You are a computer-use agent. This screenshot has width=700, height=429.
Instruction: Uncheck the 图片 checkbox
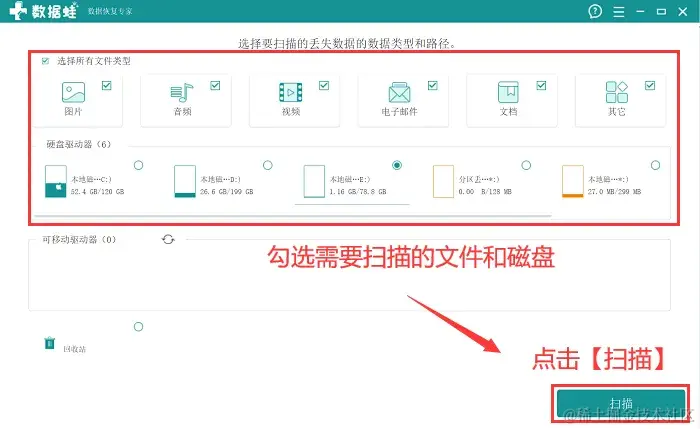point(106,85)
